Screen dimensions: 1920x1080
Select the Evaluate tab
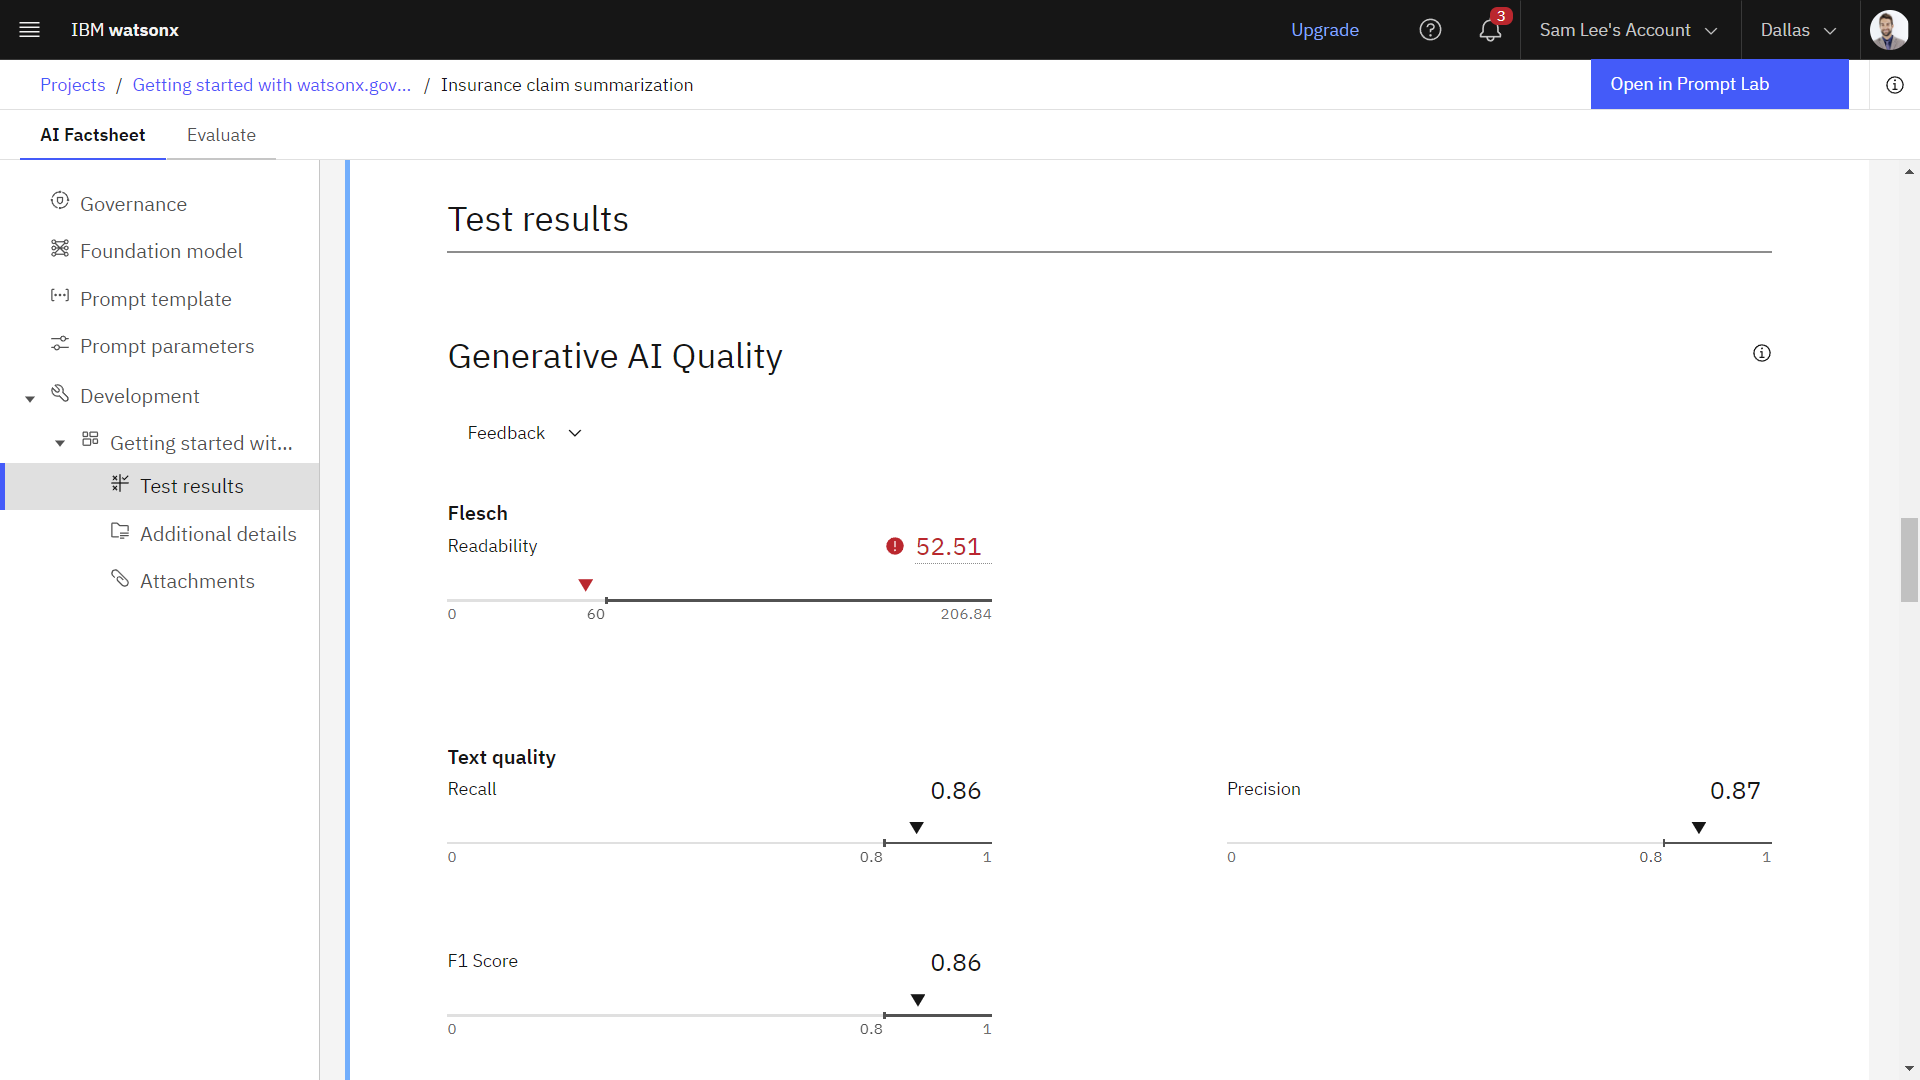pos(220,135)
